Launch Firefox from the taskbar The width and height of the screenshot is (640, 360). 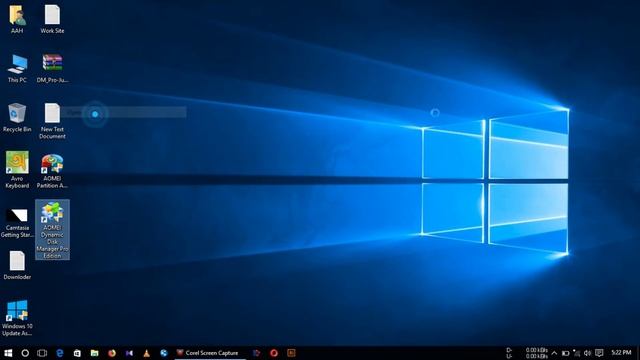pyautogui.click(x=112, y=353)
